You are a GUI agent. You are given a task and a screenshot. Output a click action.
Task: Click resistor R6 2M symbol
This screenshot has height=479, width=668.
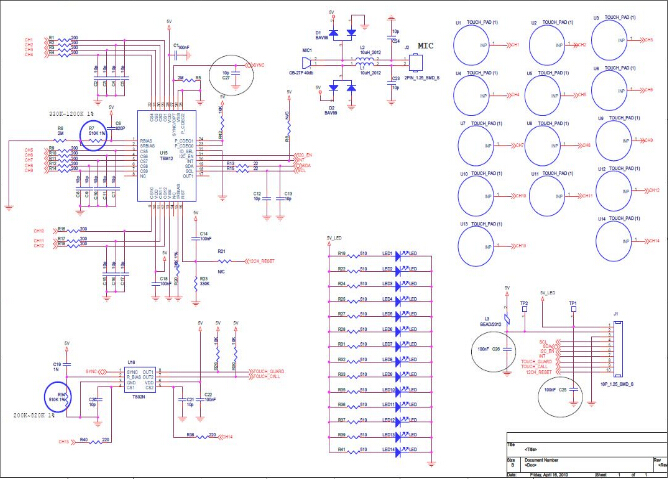61,140
